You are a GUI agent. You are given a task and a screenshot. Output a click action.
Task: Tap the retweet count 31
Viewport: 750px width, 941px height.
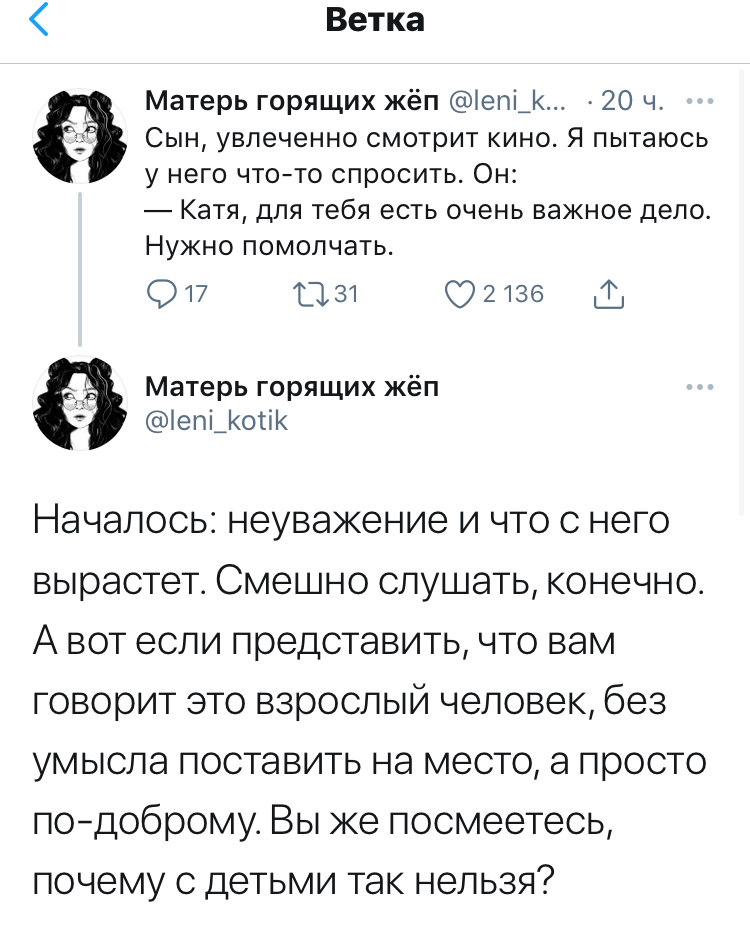tap(345, 293)
